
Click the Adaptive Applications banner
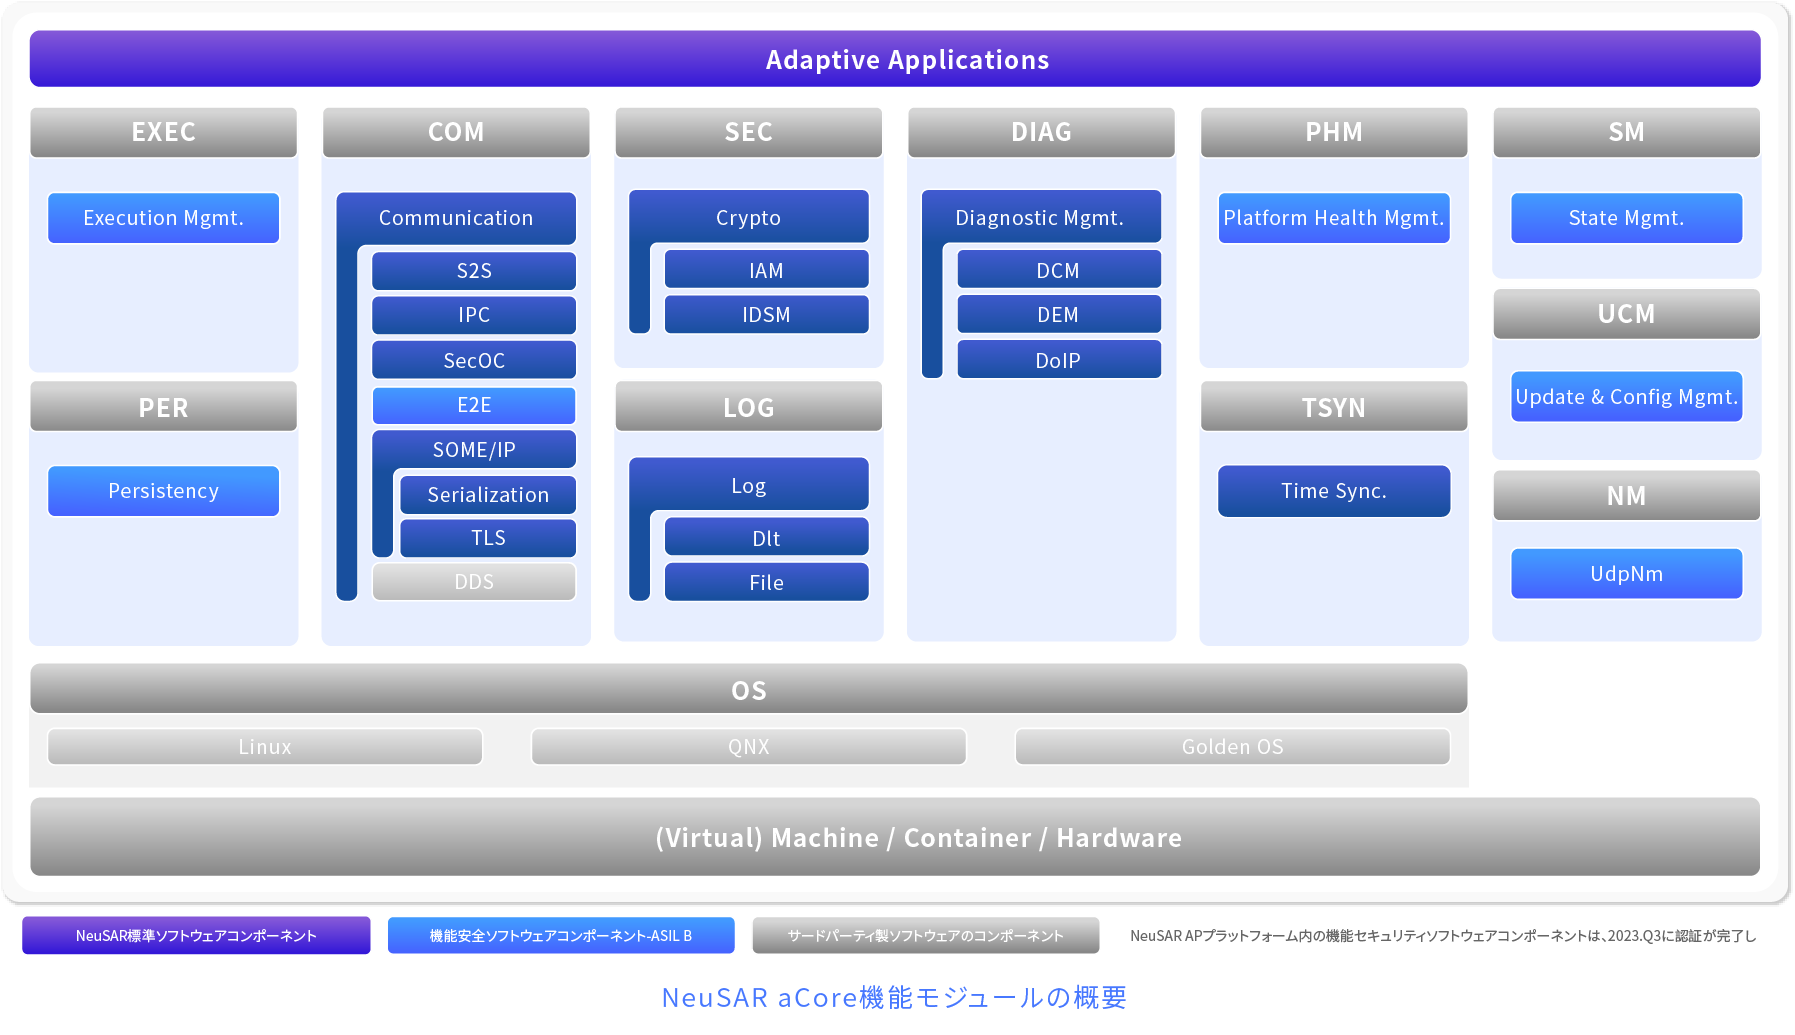(x=895, y=59)
